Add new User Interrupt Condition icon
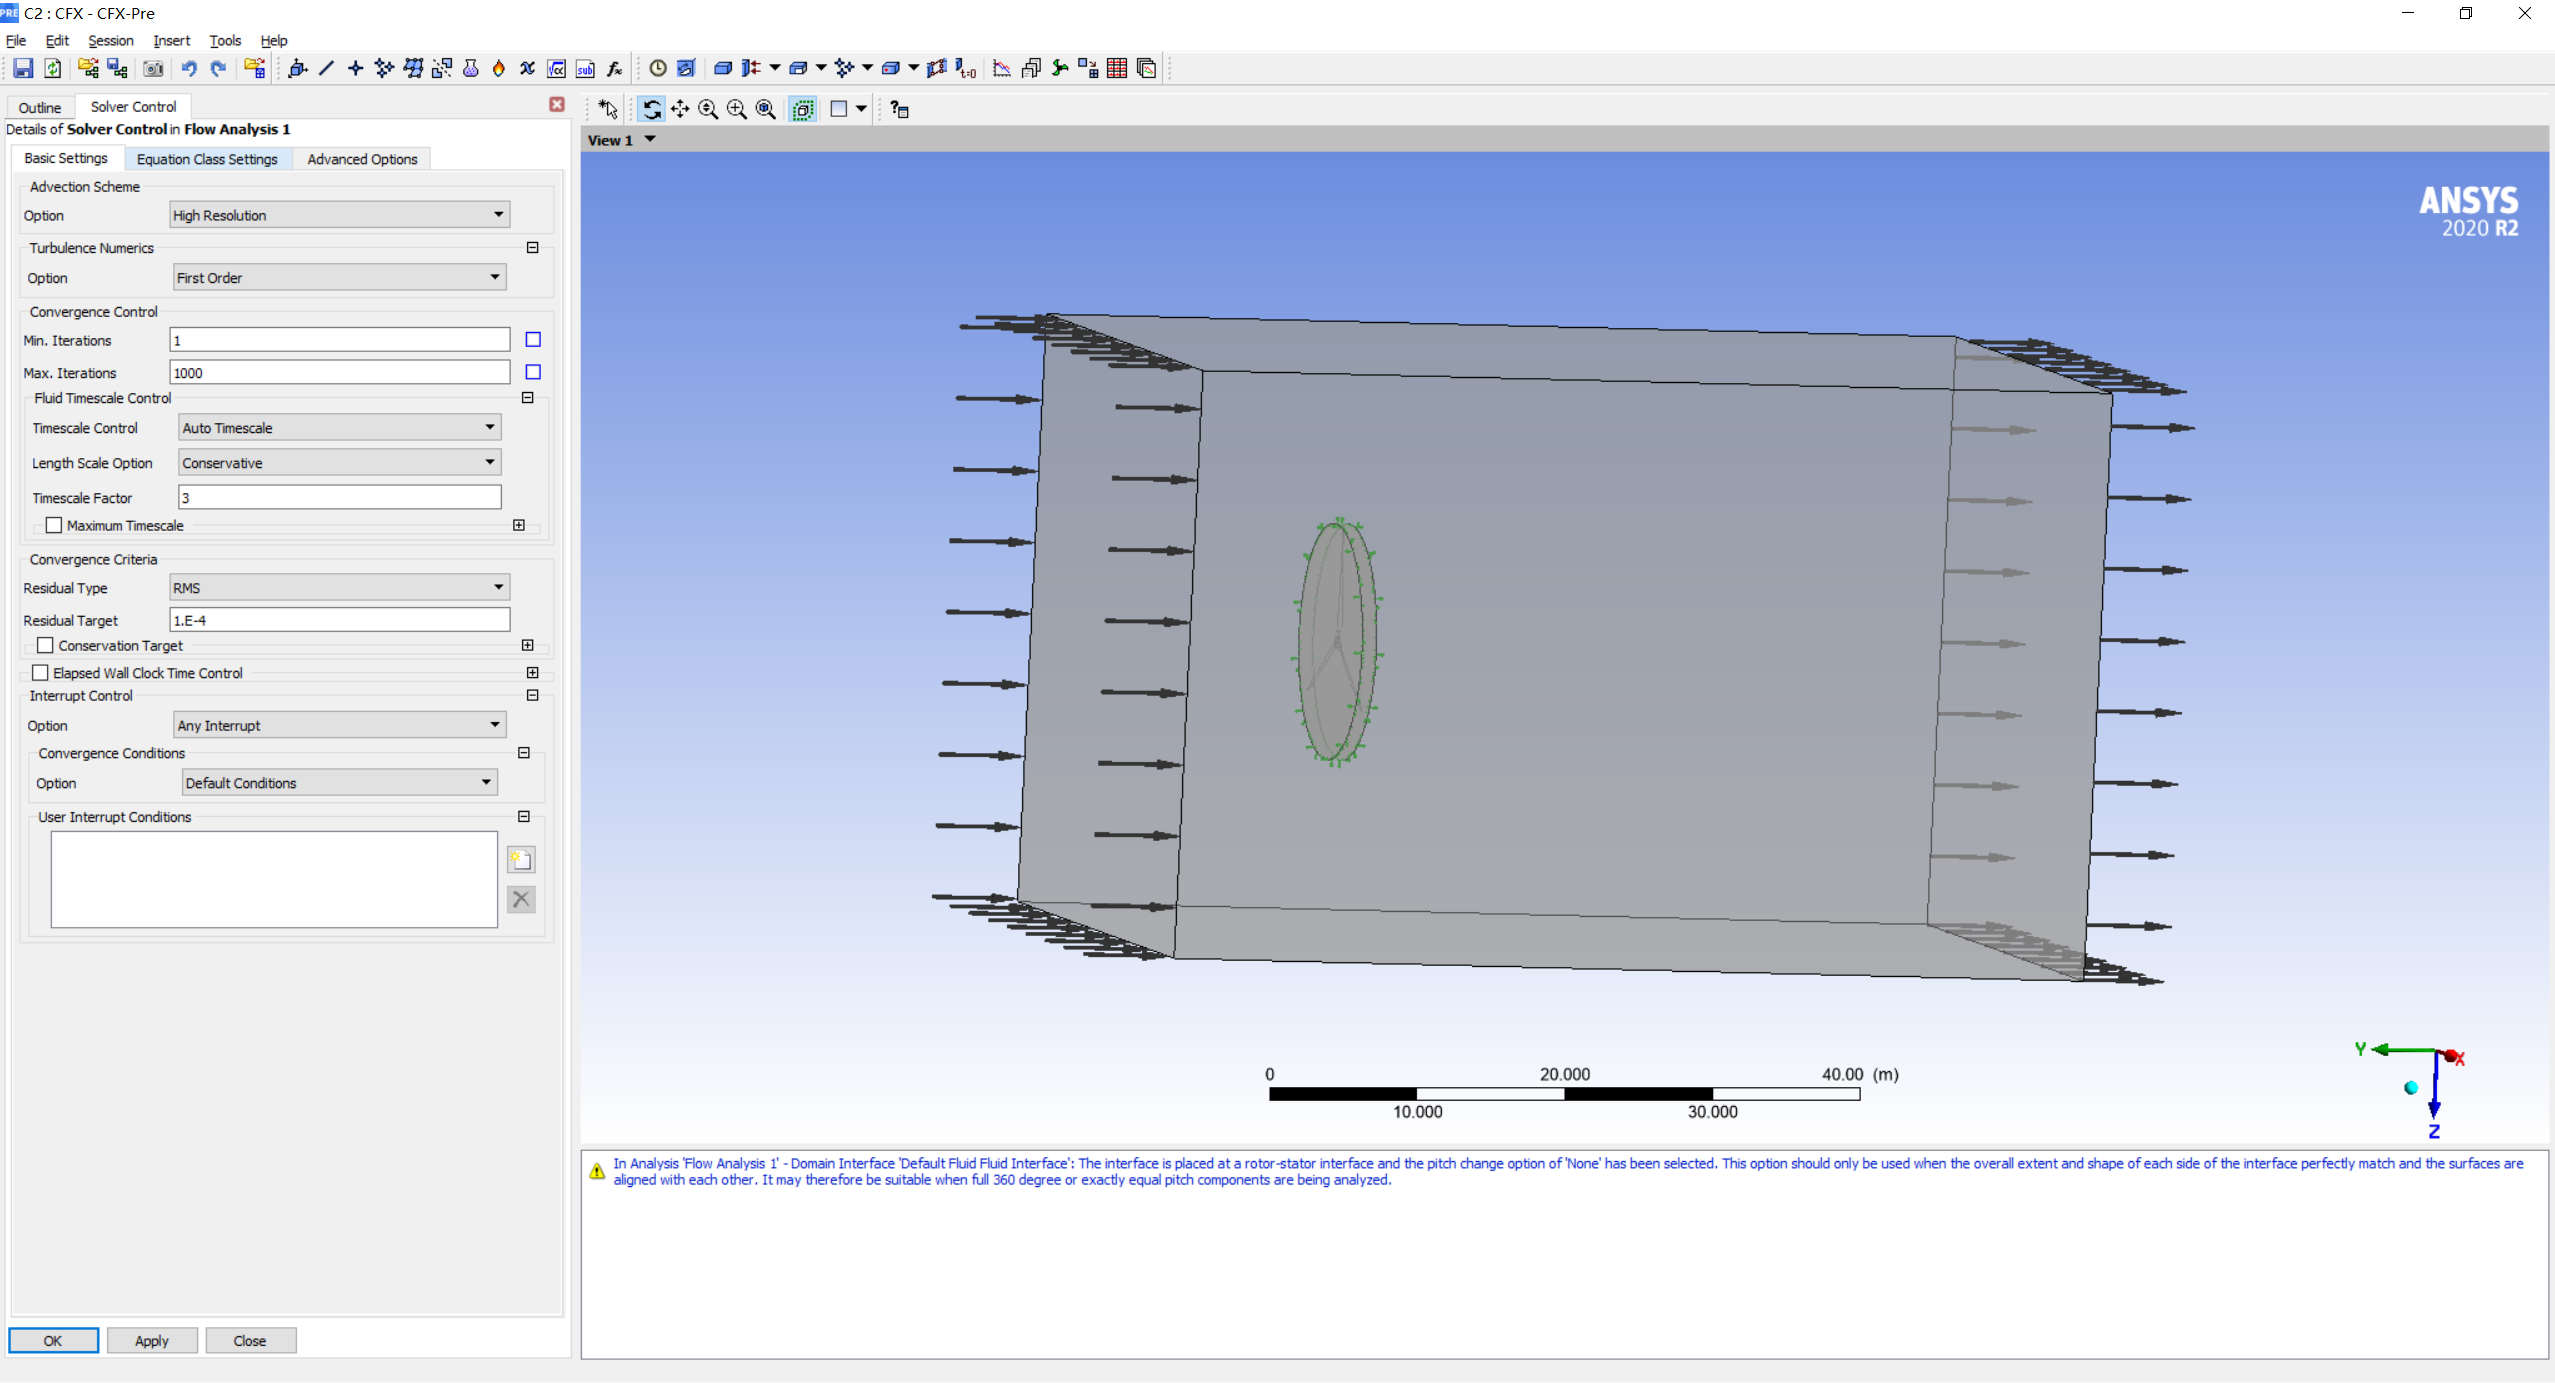This screenshot has height=1383, width=2555. coord(521,859)
